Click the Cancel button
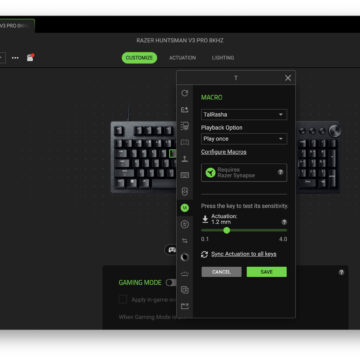The height and width of the screenshot is (360, 360). click(221, 272)
